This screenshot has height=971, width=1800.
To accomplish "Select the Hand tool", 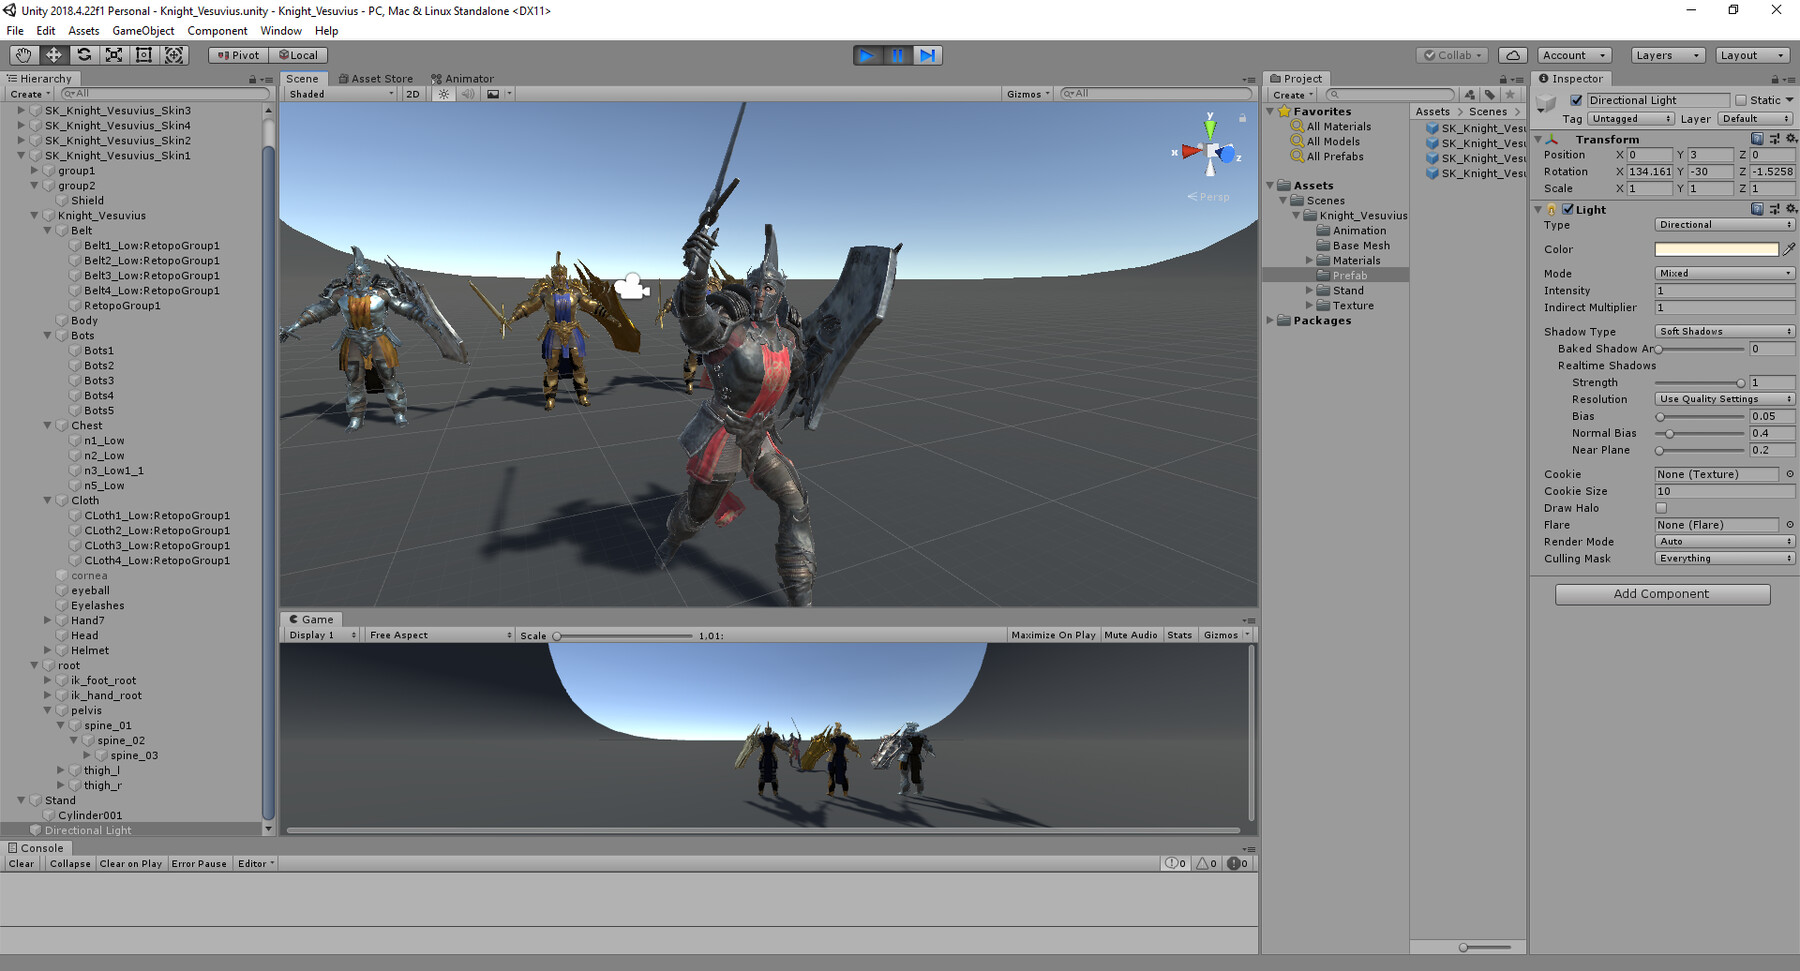I will pos(23,55).
